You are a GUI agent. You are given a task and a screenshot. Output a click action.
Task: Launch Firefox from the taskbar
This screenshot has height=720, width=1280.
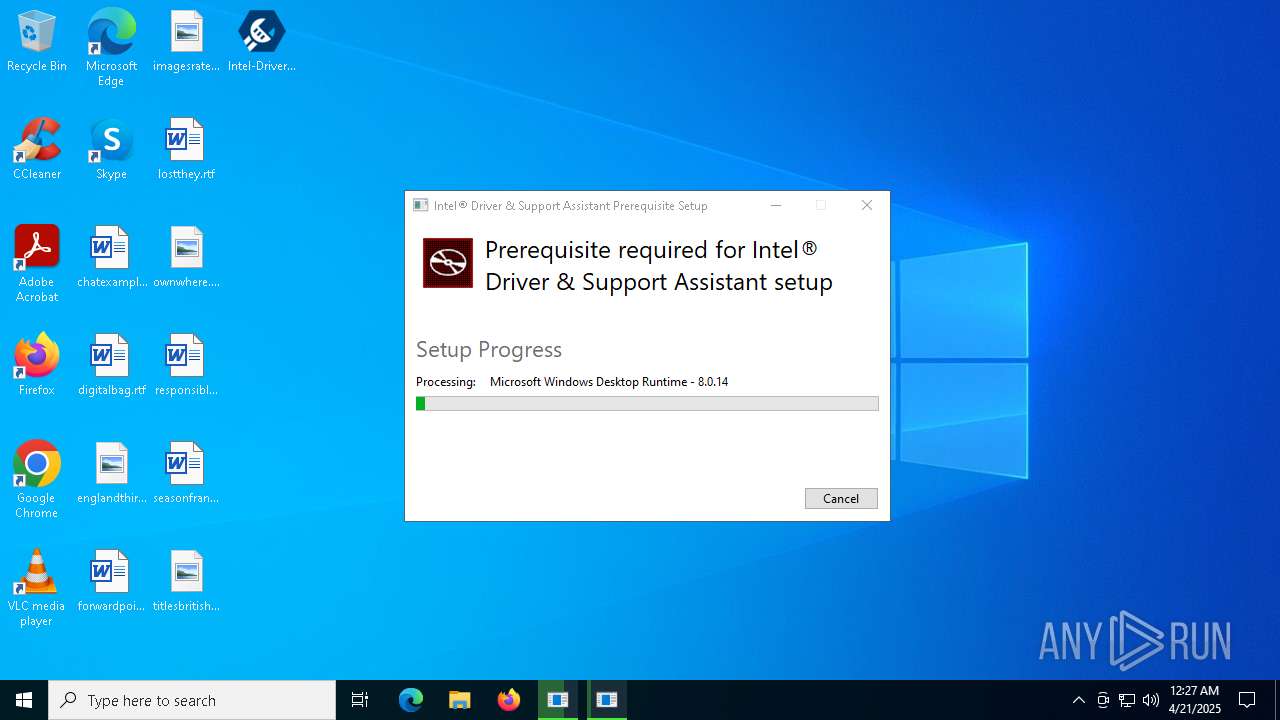(508, 700)
